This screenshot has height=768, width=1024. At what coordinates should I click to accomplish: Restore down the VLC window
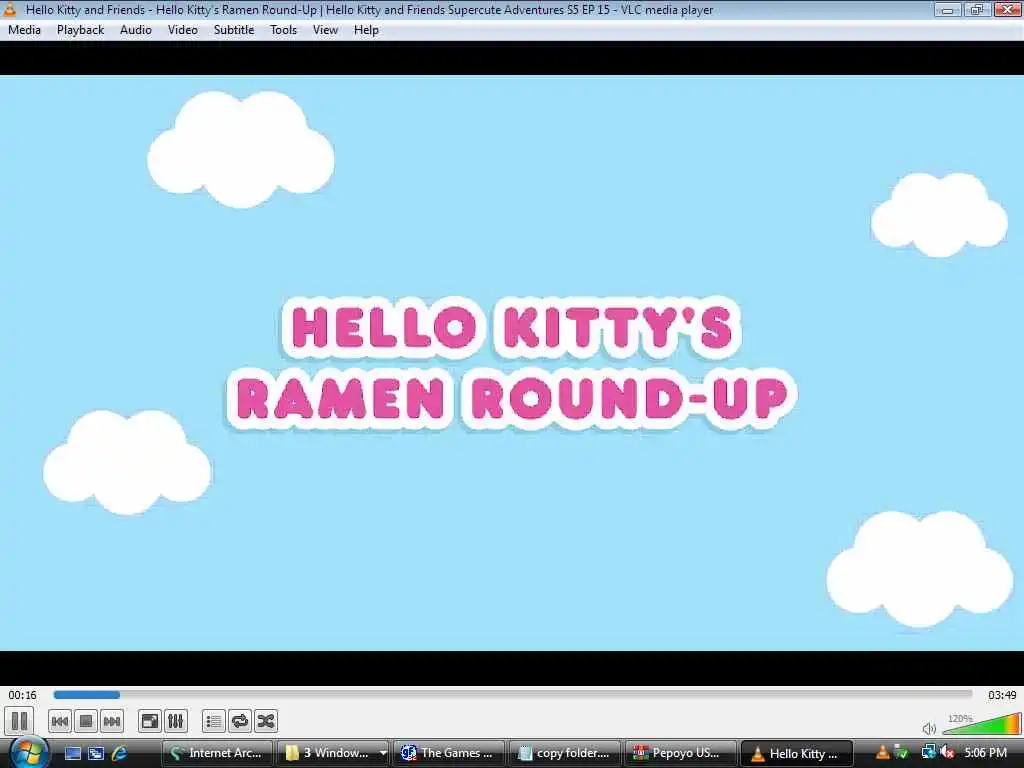pos(977,9)
